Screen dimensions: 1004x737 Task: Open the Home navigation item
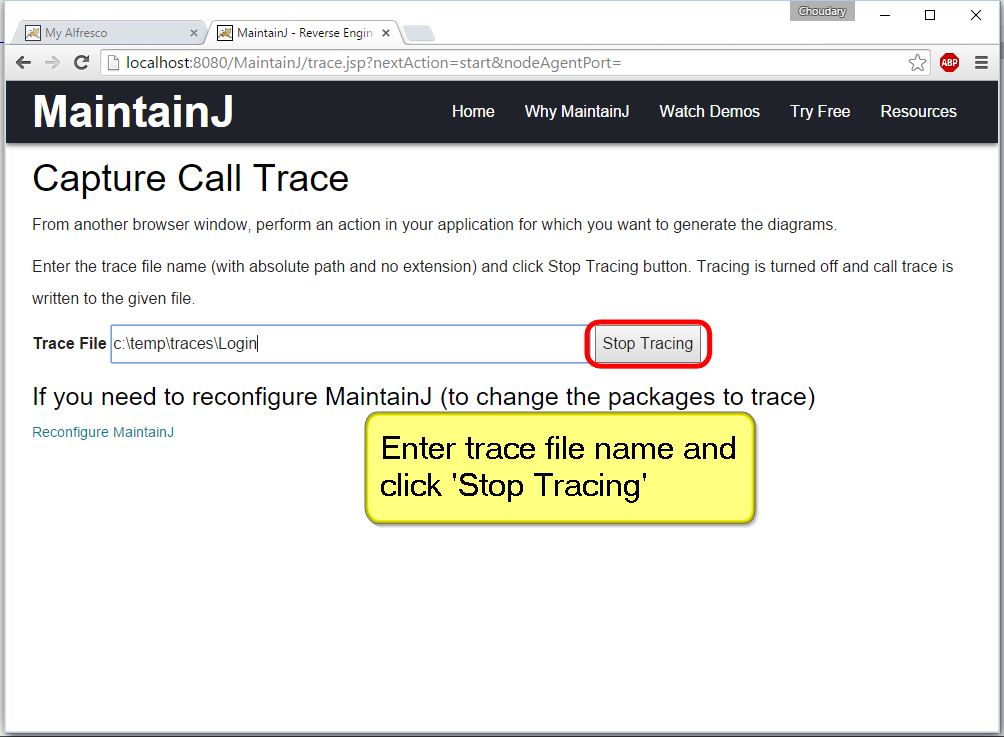(x=473, y=111)
